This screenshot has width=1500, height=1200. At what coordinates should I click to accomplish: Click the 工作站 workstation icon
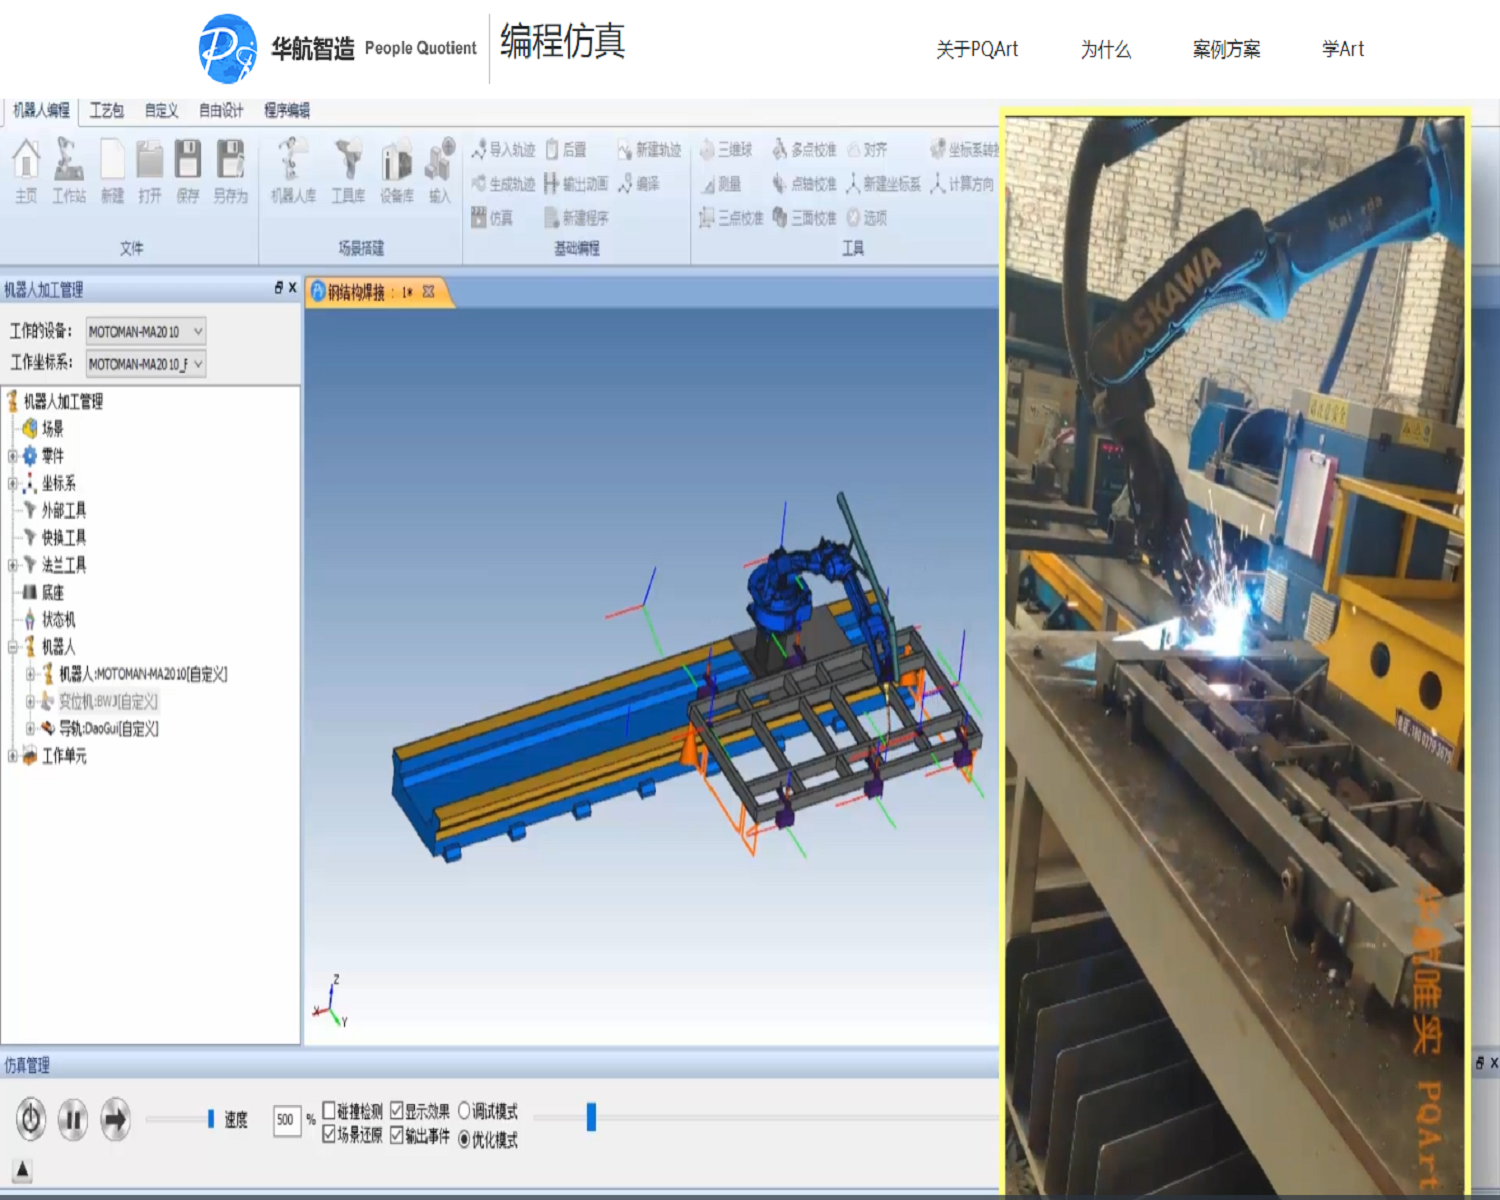pyautogui.click(x=68, y=170)
